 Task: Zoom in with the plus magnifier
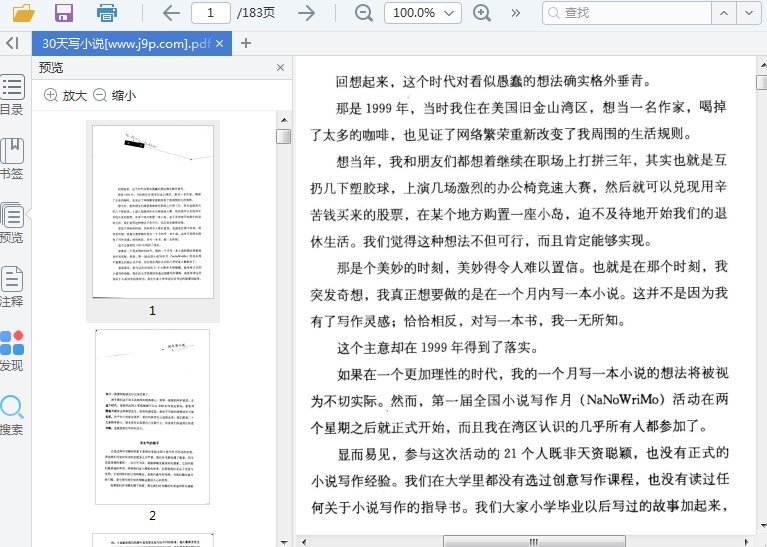pos(482,13)
